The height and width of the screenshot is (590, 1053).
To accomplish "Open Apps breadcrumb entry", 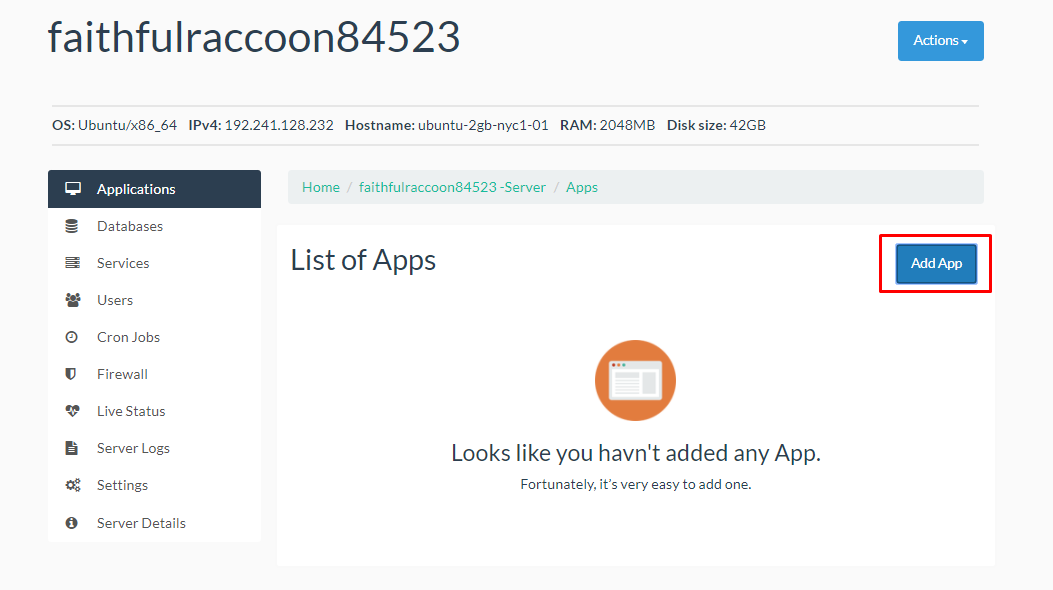I will [x=582, y=186].
